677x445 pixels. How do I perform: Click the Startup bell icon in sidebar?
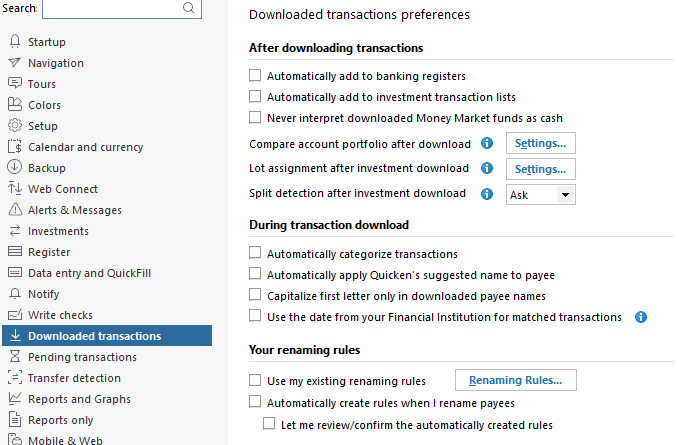coord(14,42)
